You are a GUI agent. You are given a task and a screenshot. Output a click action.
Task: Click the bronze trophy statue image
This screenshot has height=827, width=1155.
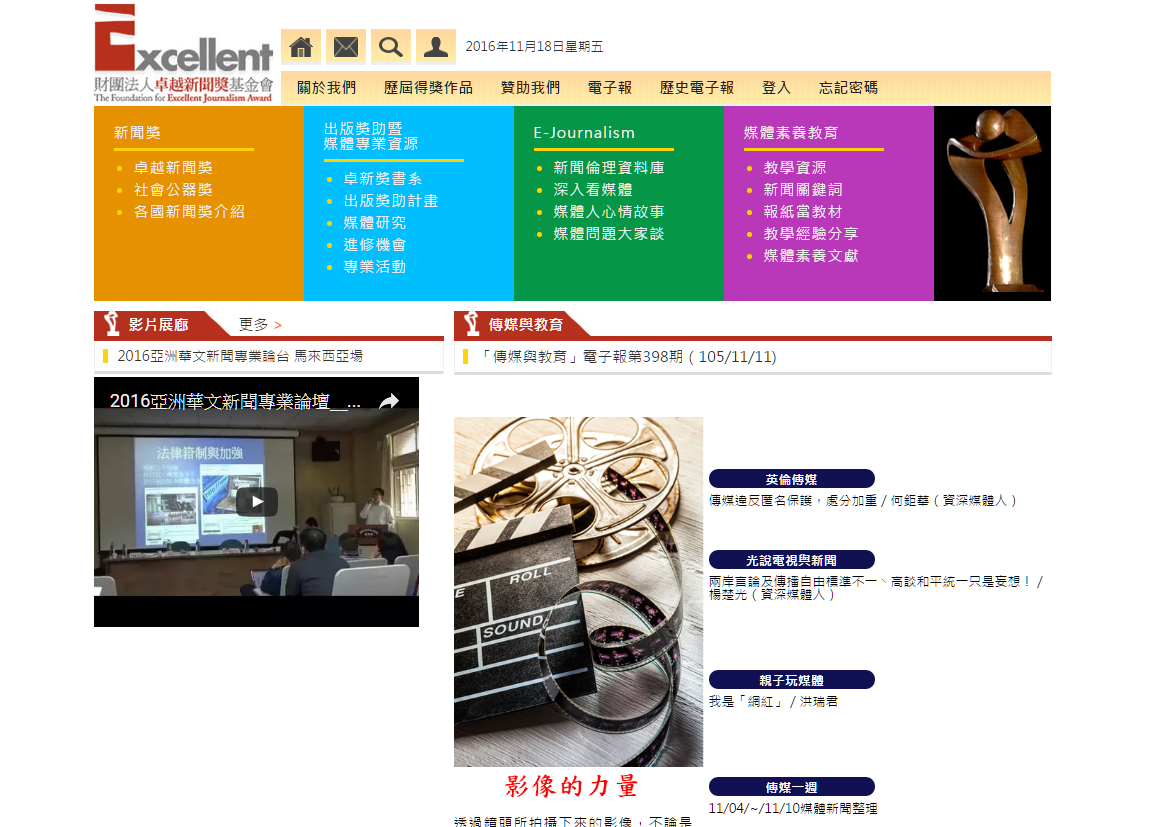(x=992, y=203)
